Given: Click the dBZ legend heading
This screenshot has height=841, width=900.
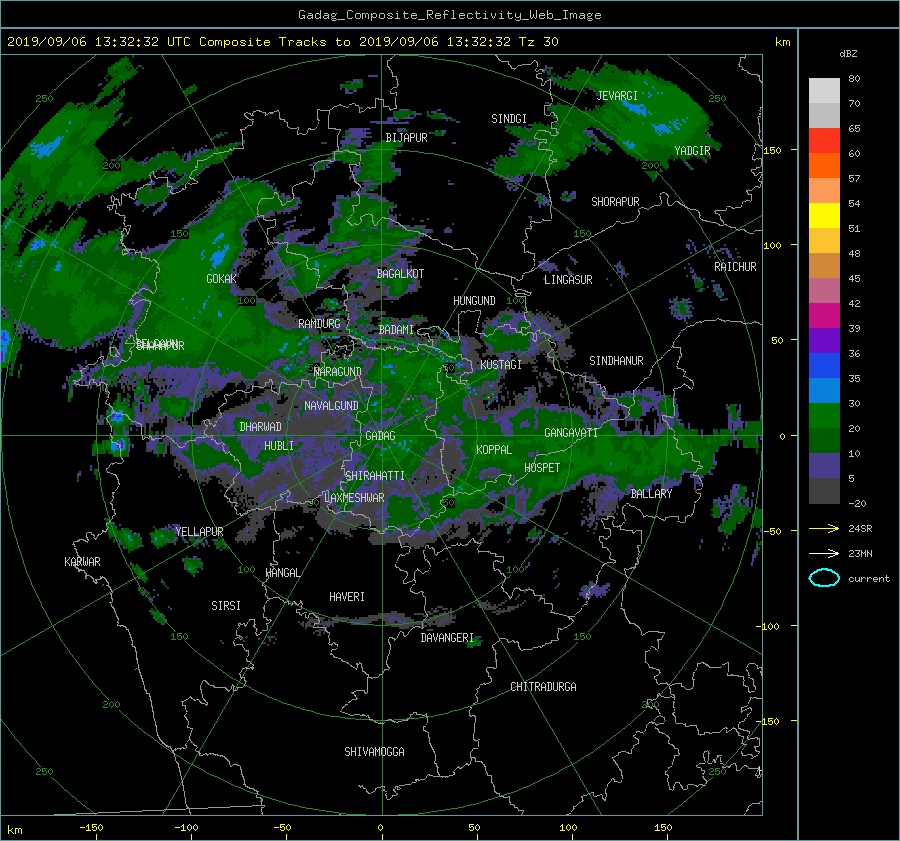Looking at the screenshot, I should (x=848, y=53).
